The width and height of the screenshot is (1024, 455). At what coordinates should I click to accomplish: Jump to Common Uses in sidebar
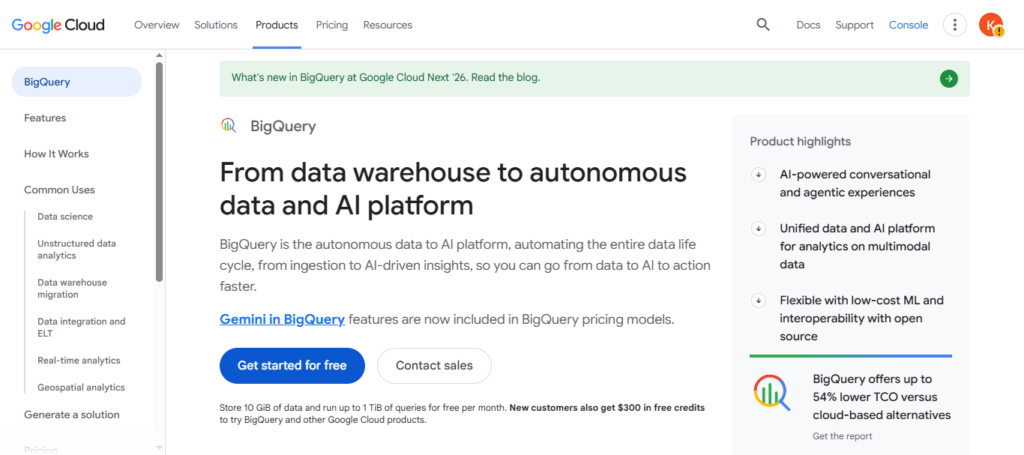click(x=59, y=190)
